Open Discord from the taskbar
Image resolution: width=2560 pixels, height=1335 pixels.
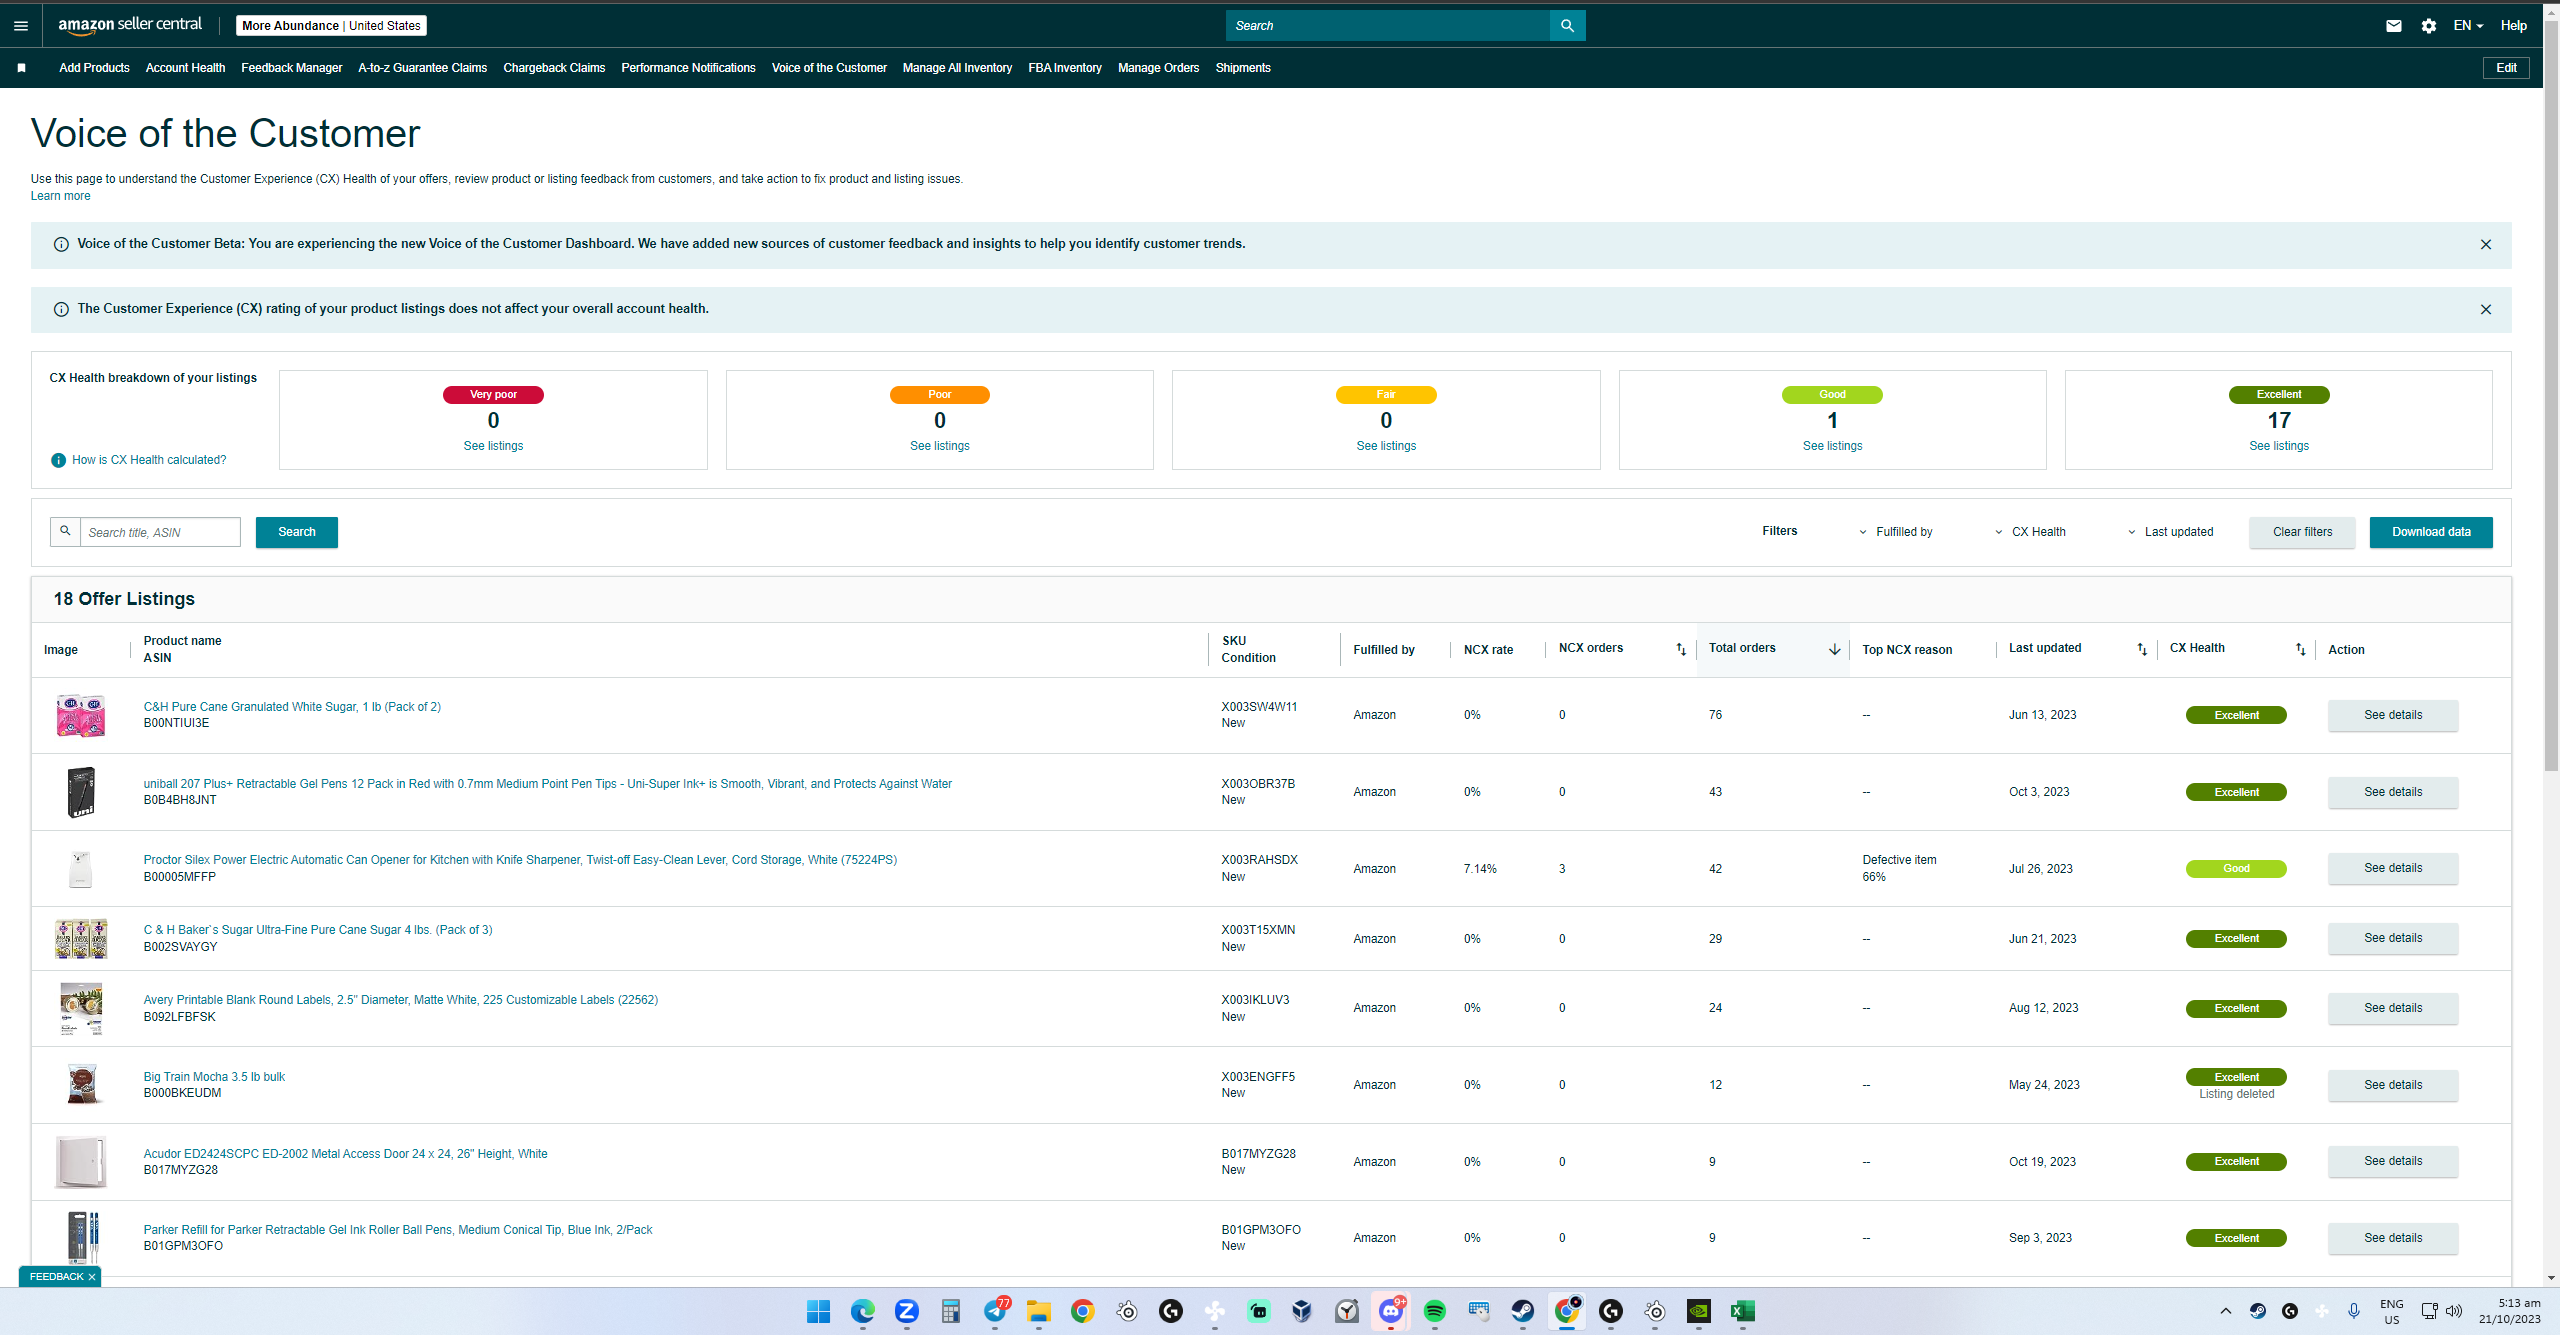tap(1390, 1311)
